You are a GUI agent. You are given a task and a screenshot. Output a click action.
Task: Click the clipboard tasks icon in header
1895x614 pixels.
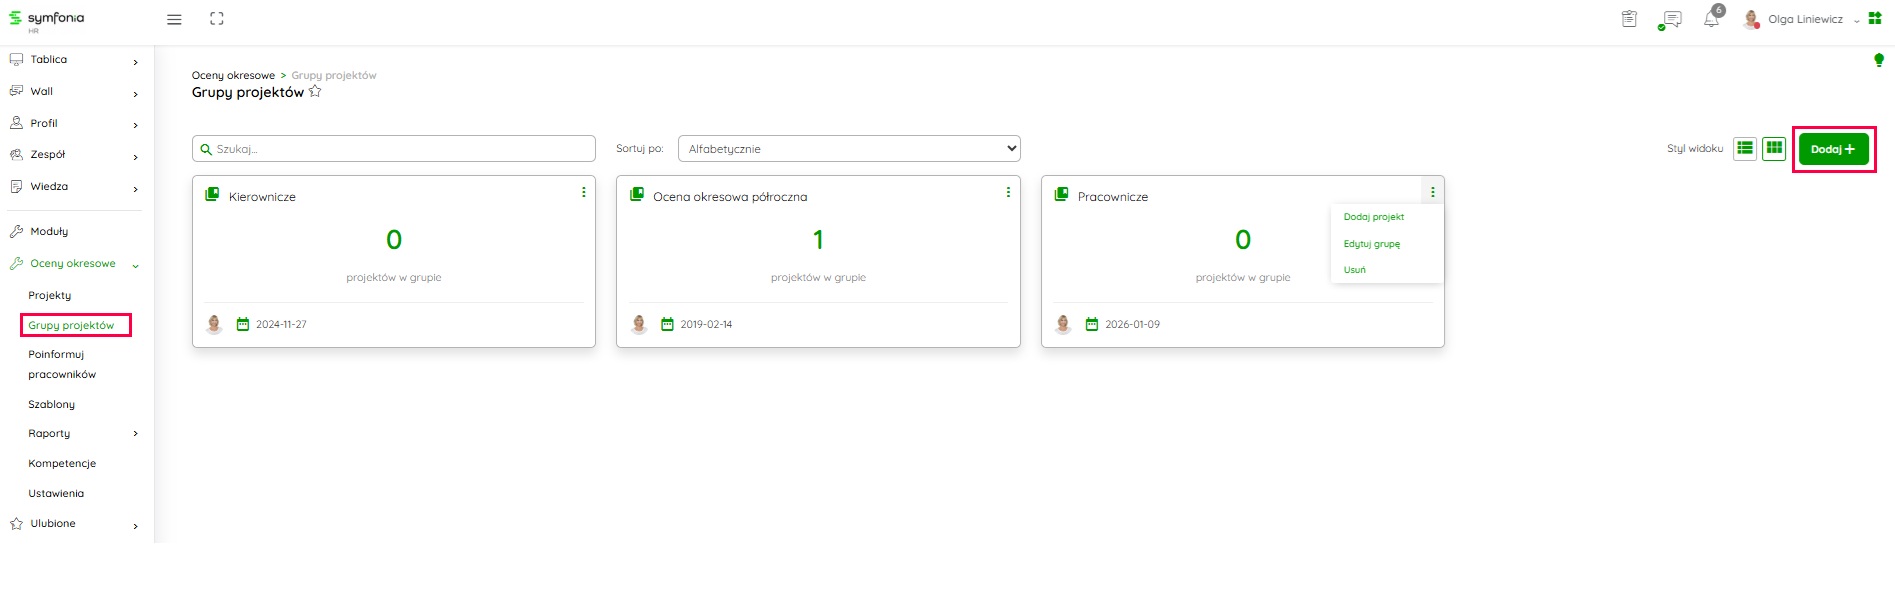tap(1629, 19)
